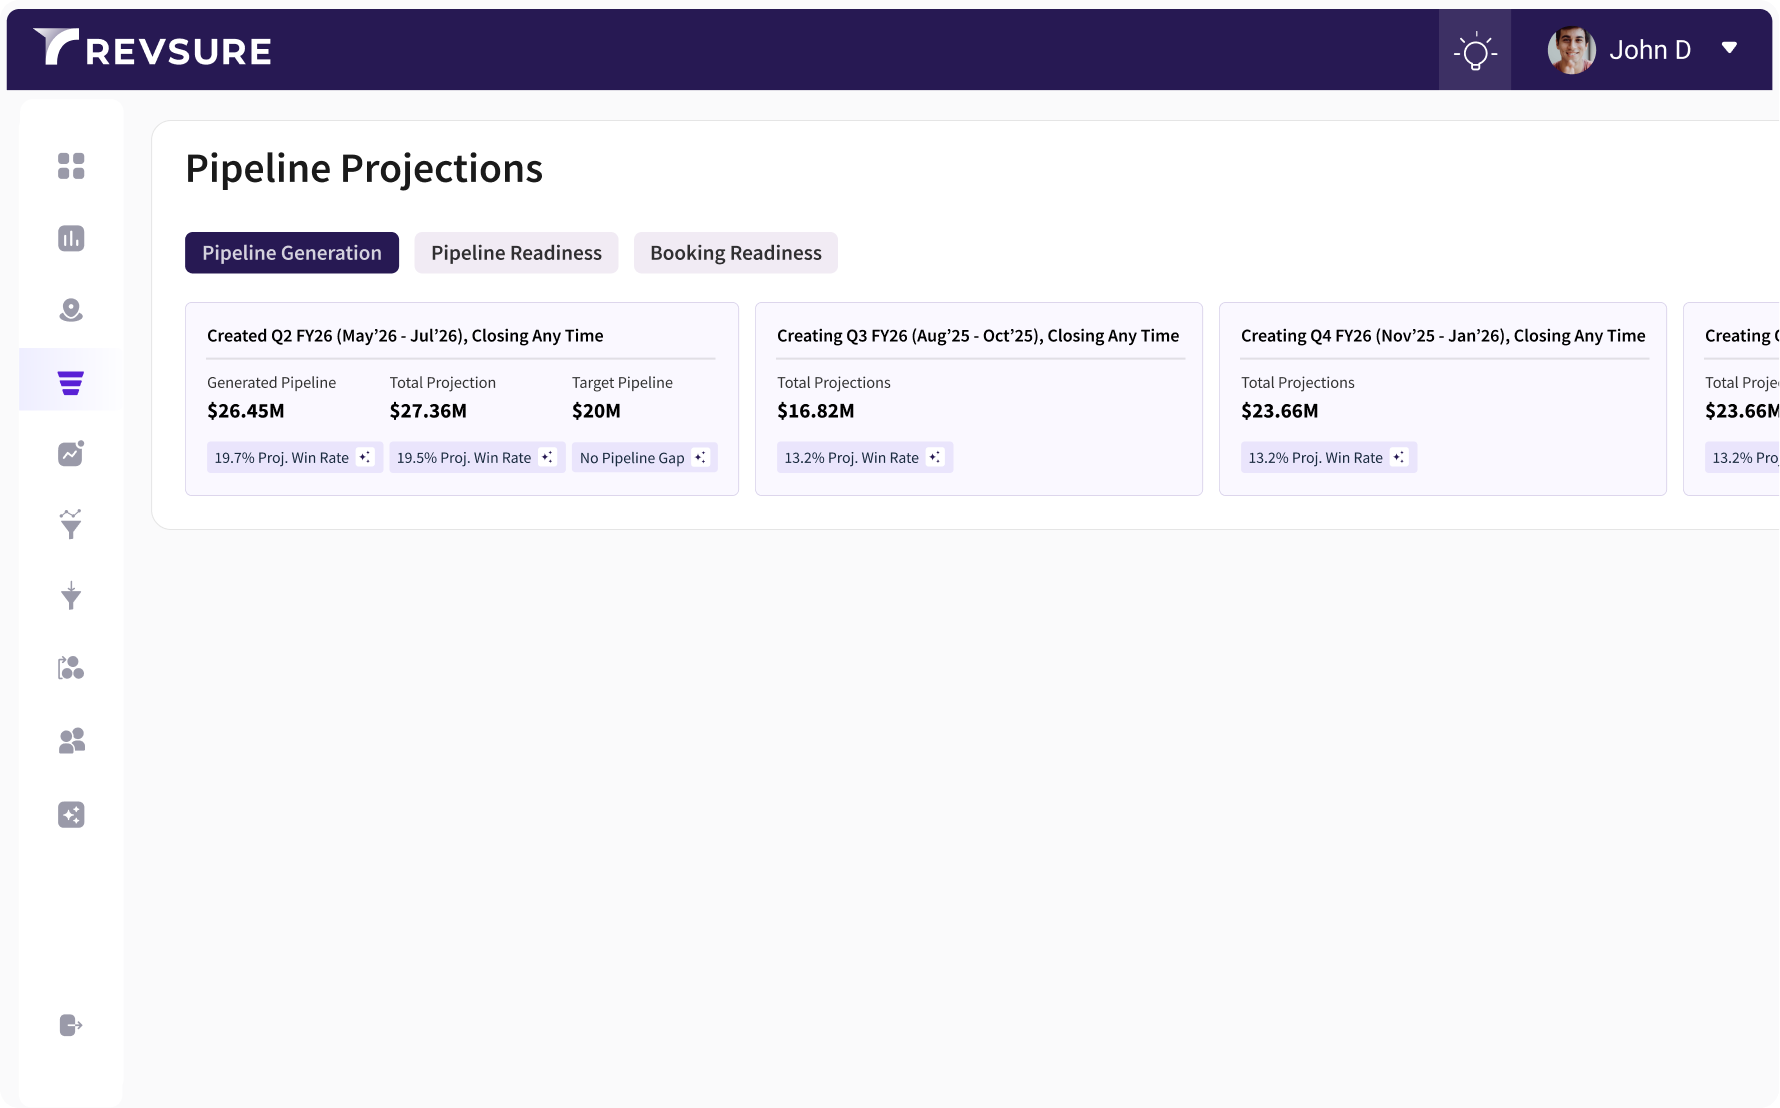Open the dashboard grid icon in sidebar
This screenshot has height=1108, width=1780.
(71, 166)
